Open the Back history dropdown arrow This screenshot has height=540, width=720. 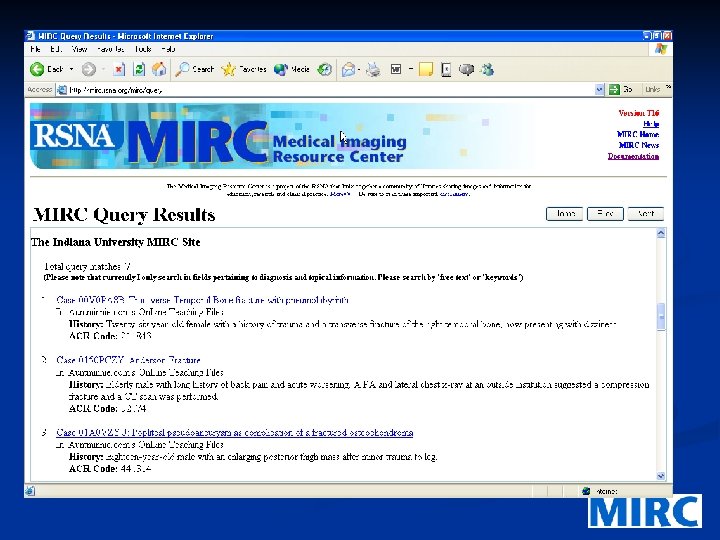(x=71, y=69)
